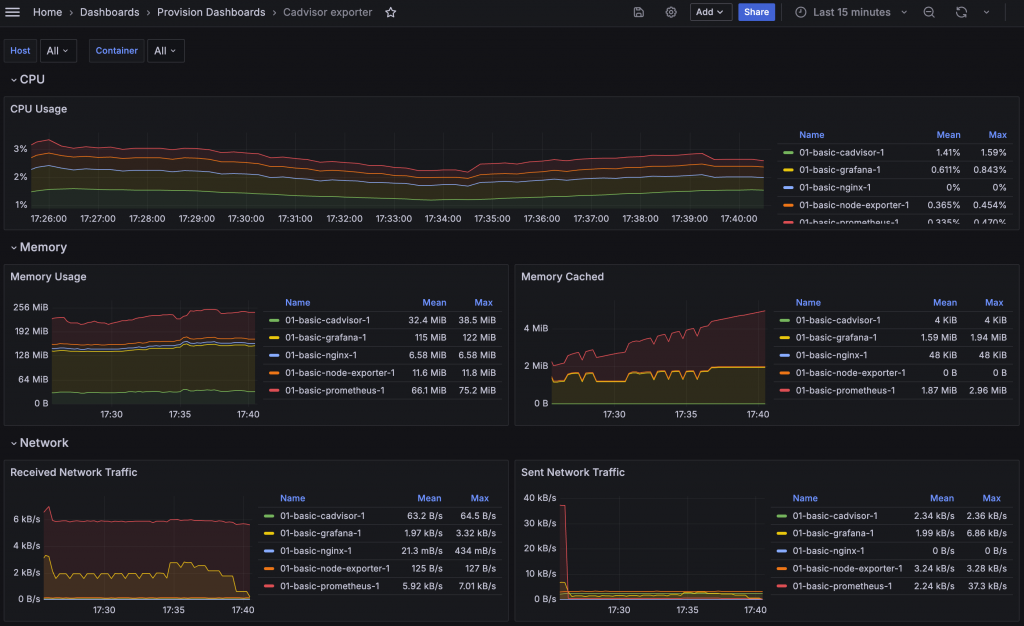
Task: Zoom out the time range
Action: (929, 12)
